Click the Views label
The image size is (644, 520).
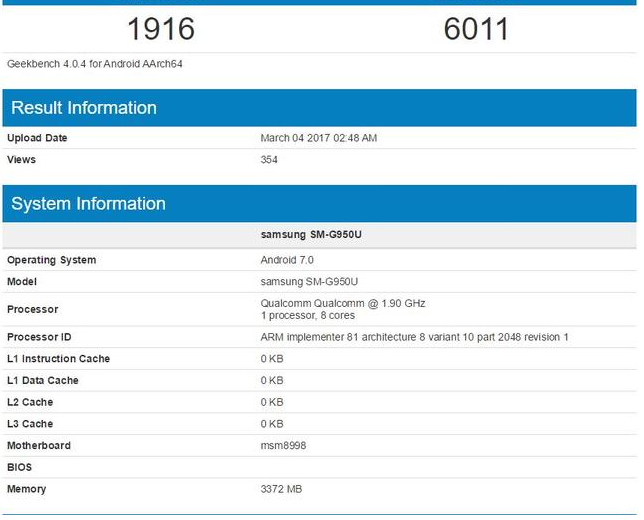click(21, 159)
